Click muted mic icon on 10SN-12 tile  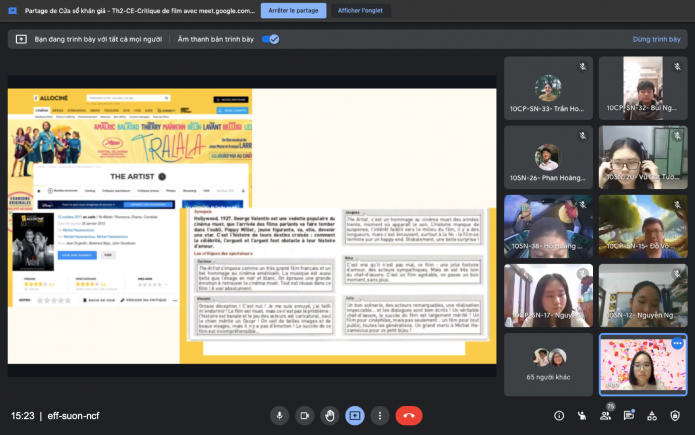(x=677, y=274)
